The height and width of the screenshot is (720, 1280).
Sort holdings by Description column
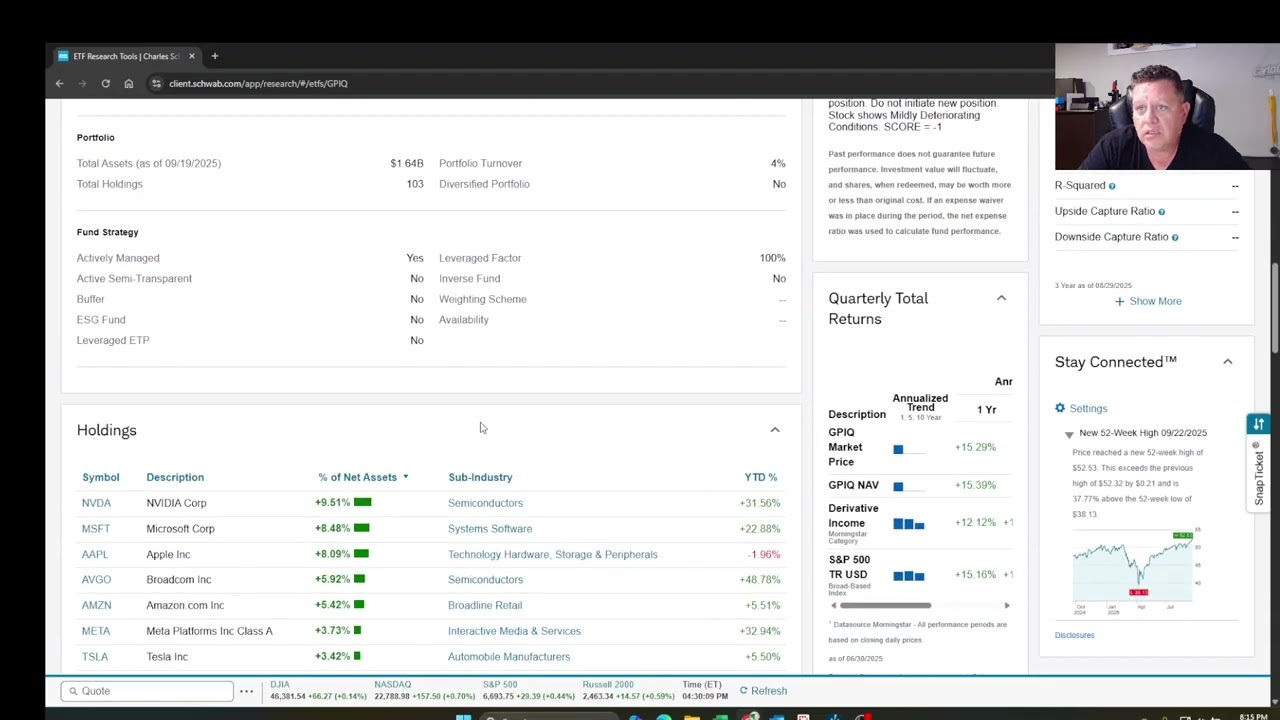pos(175,477)
